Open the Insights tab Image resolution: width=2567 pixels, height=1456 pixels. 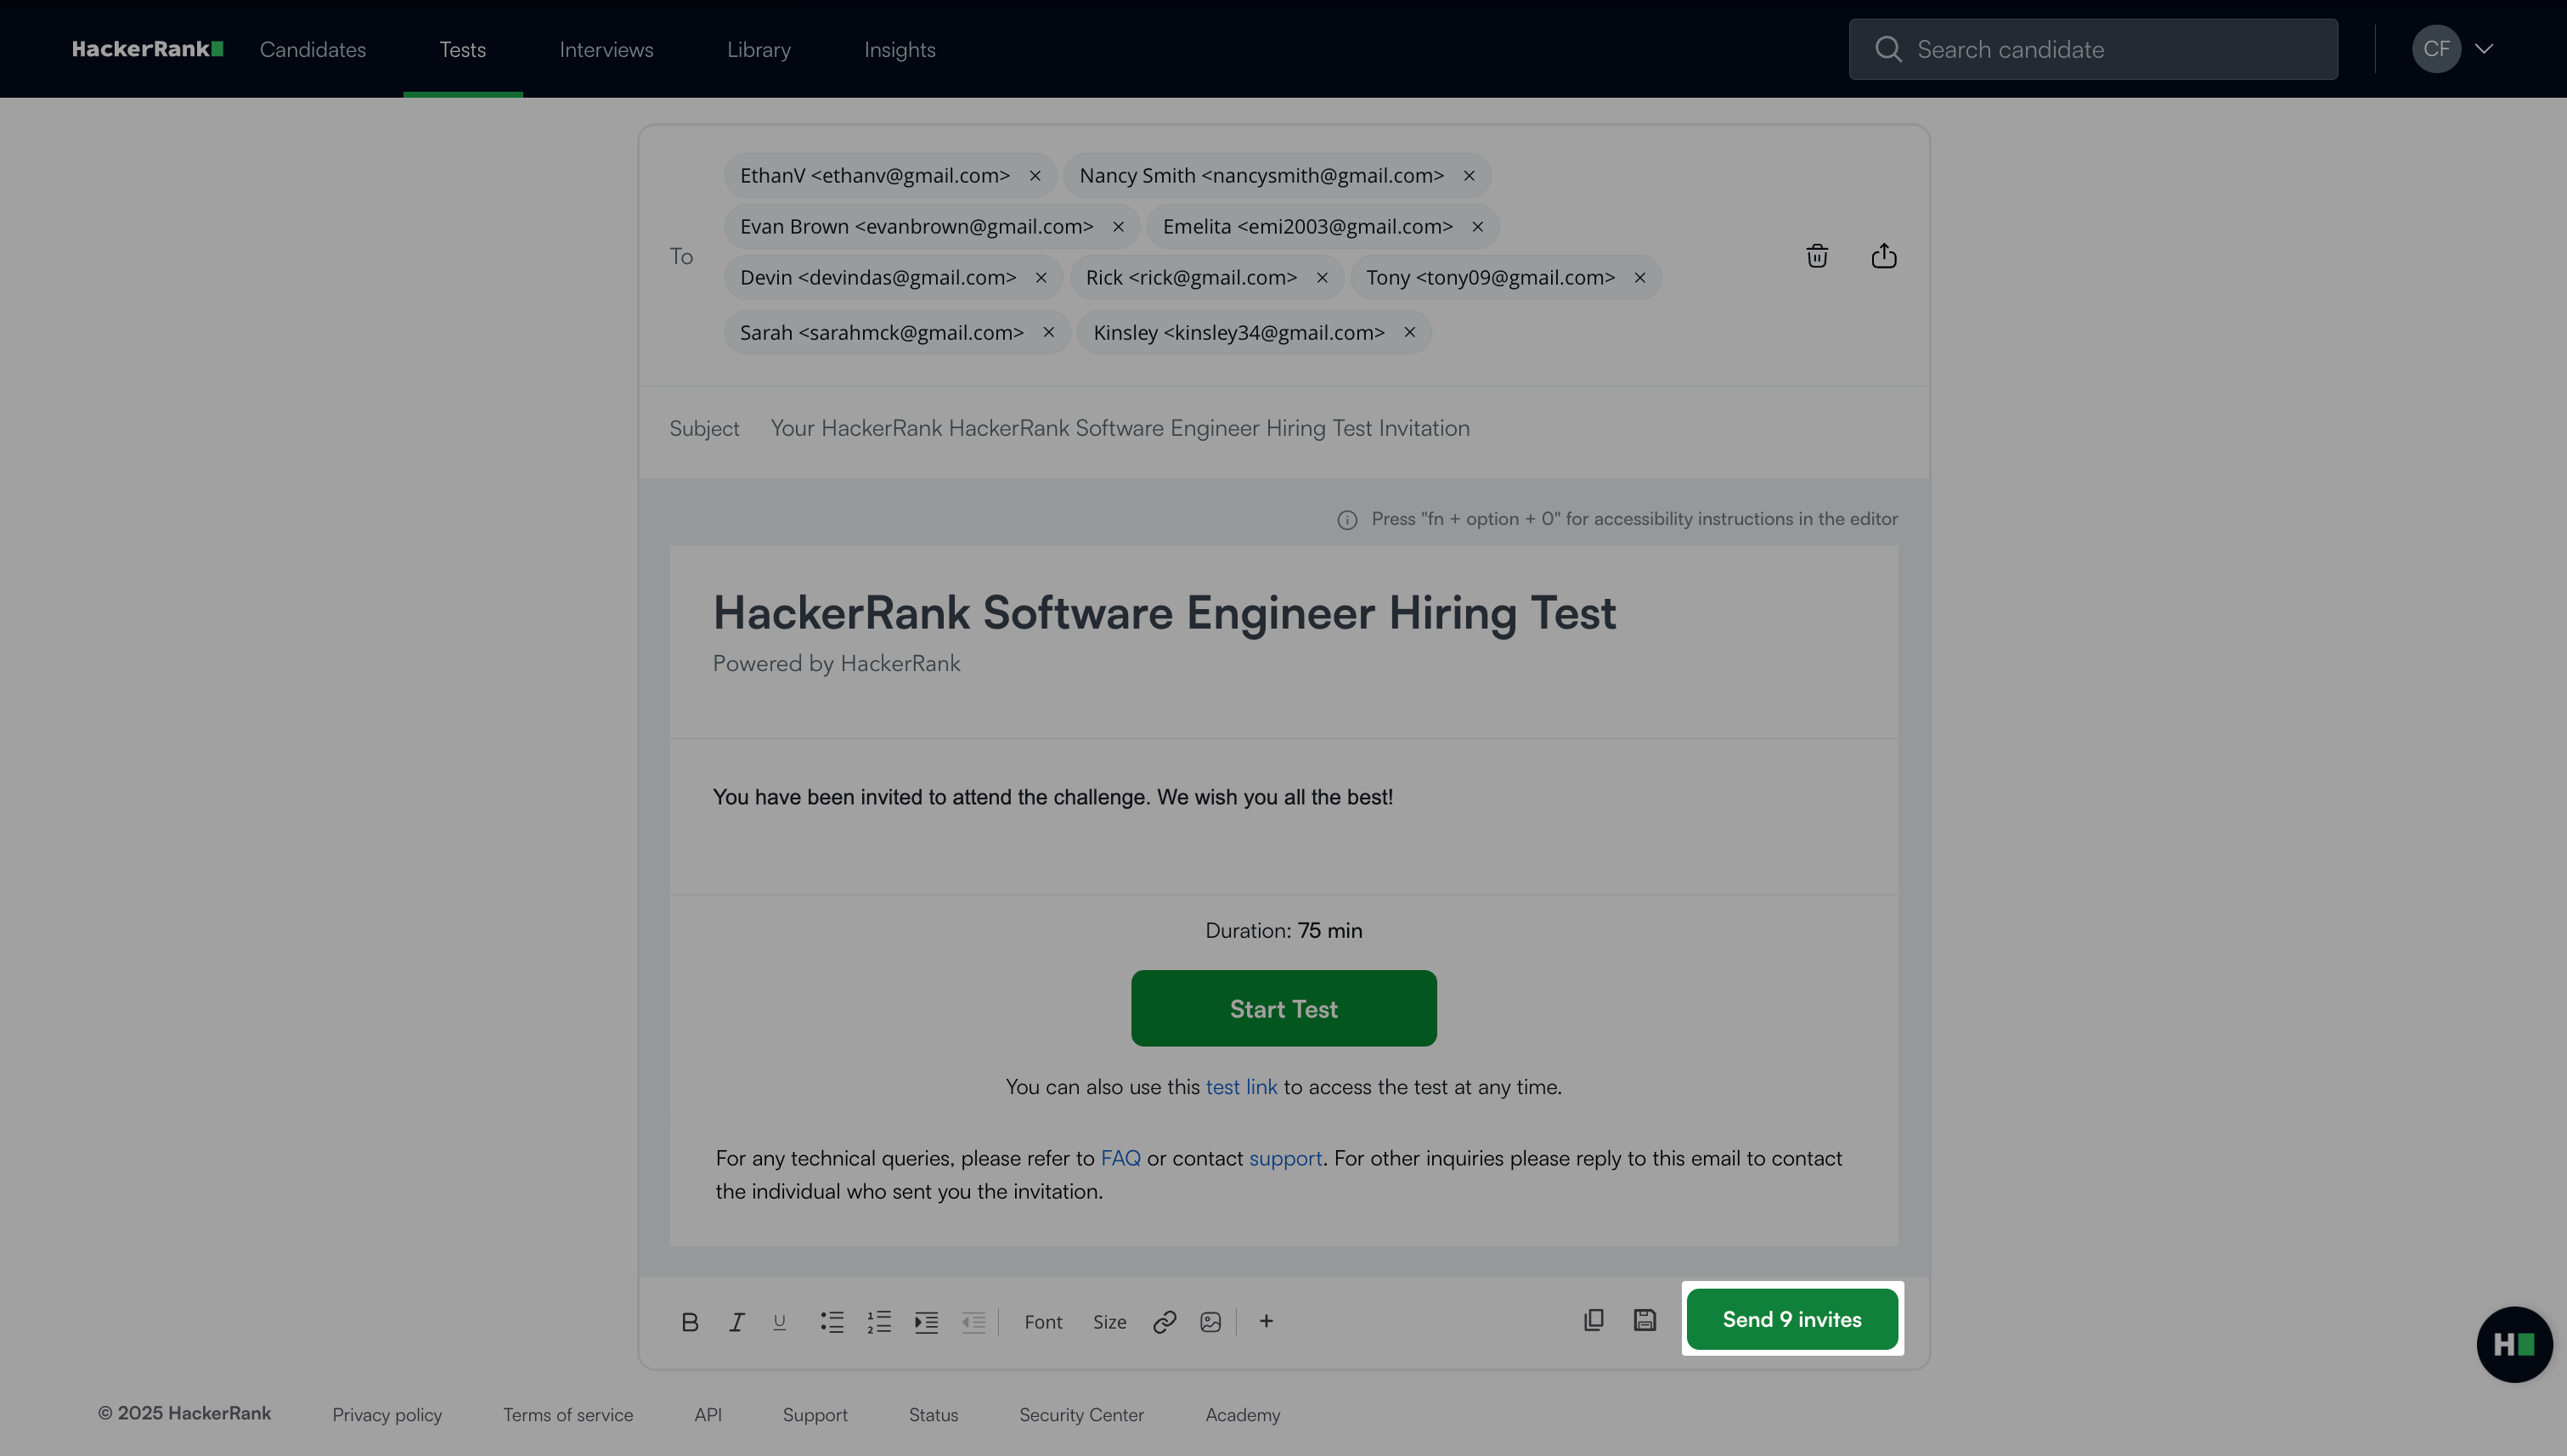point(900,49)
